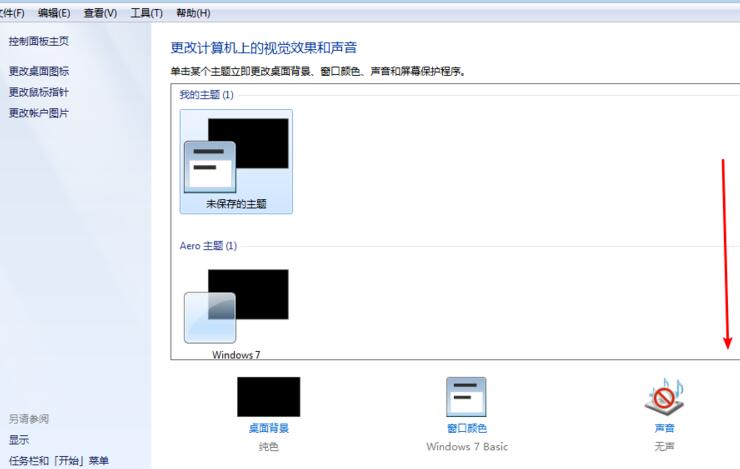This screenshot has width=740, height=469.
Task: Open the 编辑(E) menu
Action: [54, 13]
